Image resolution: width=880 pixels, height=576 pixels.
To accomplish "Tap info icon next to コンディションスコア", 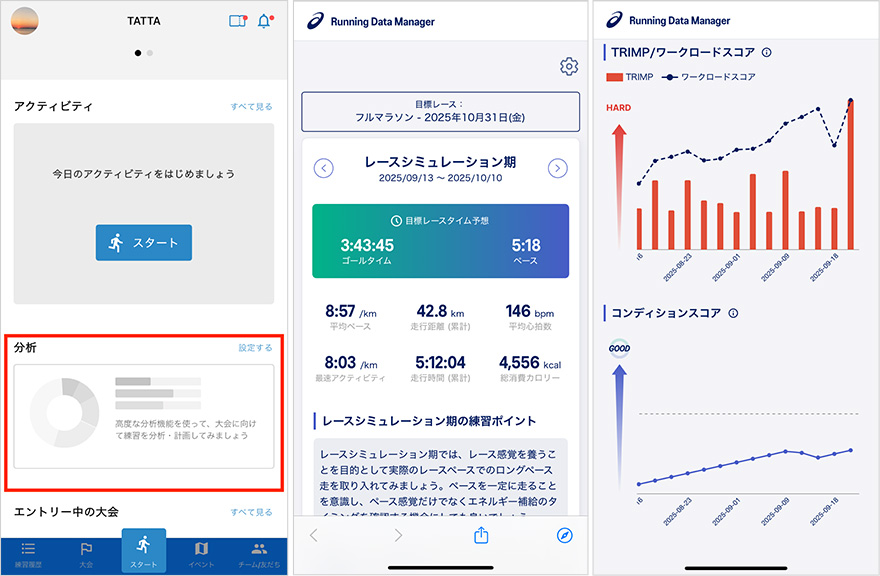I will tap(733, 313).
